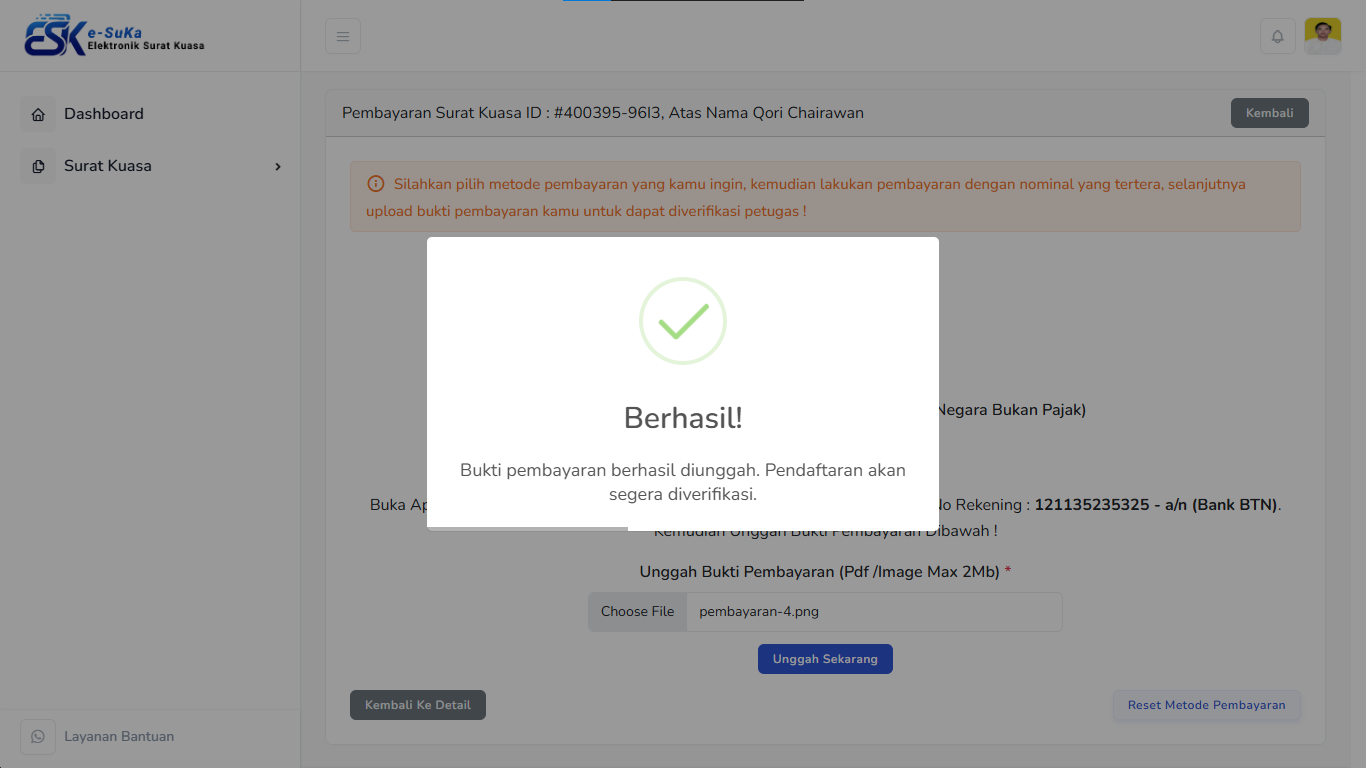This screenshot has height=768, width=1366.
Task: Click the Choose File button
Action: coord(637,612)
